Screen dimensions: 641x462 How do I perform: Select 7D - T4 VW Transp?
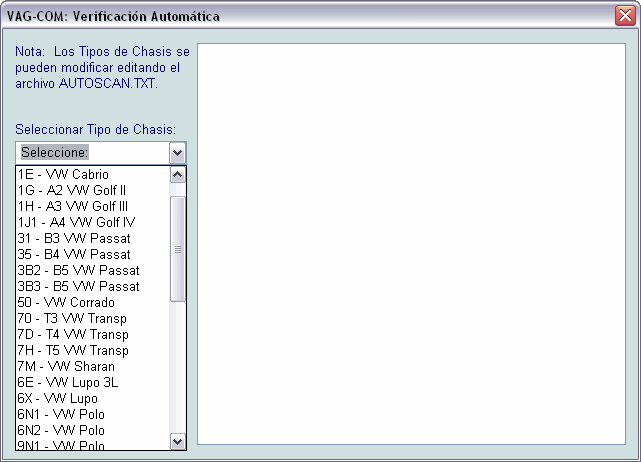coord(73,334)
